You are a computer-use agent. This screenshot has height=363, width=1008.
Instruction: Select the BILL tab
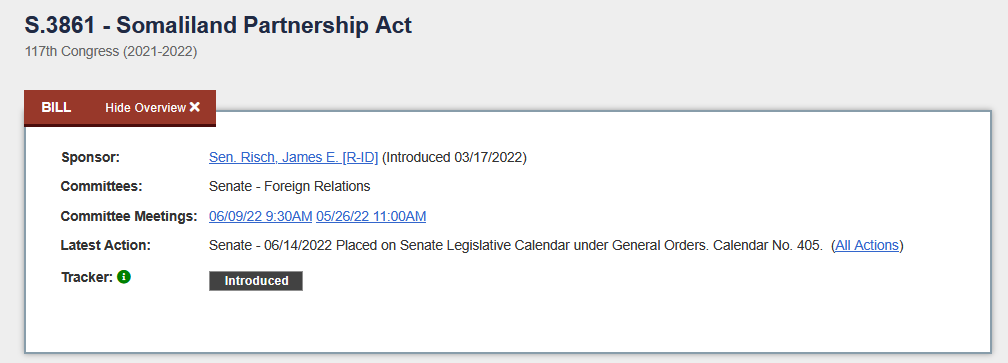pyautogui.click(x=56, y=107)
